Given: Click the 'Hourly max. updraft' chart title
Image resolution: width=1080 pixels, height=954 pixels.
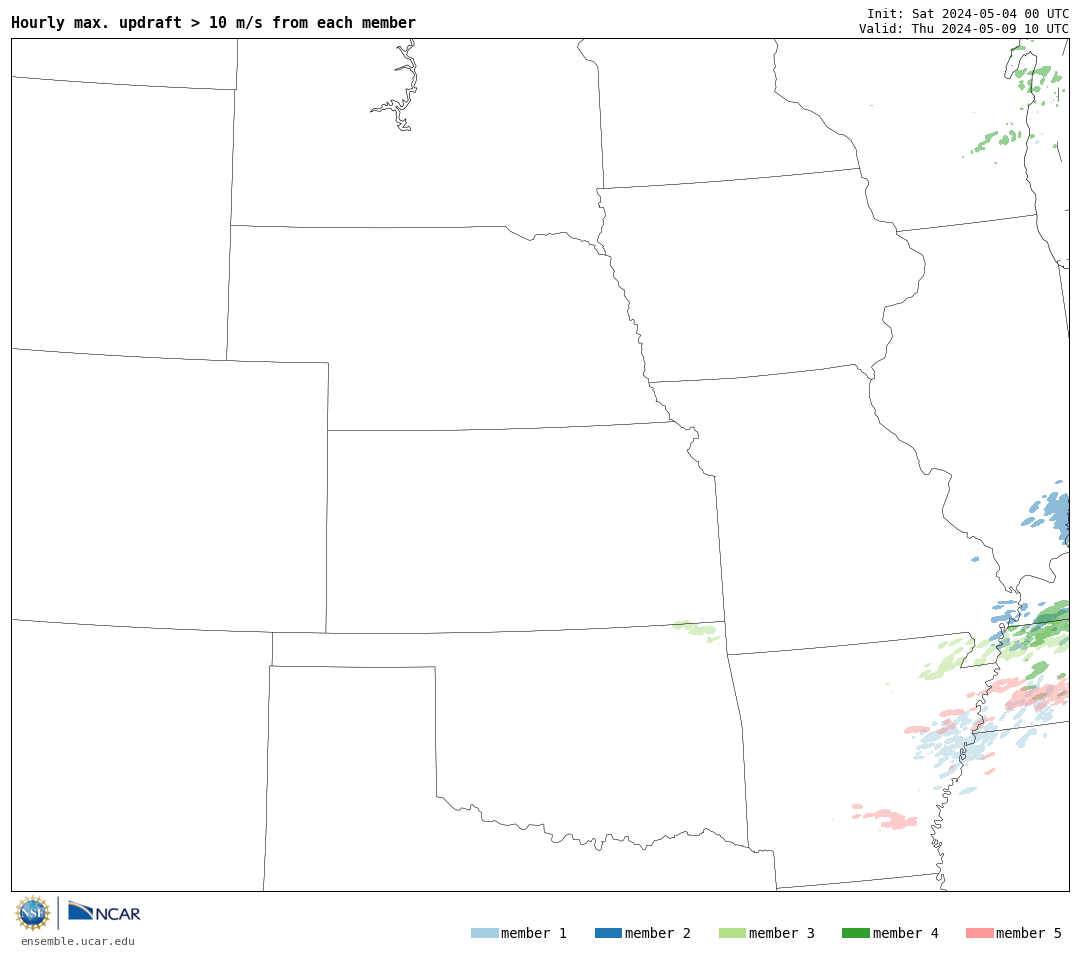Looking at the screenshot, I should click(214, 23).
